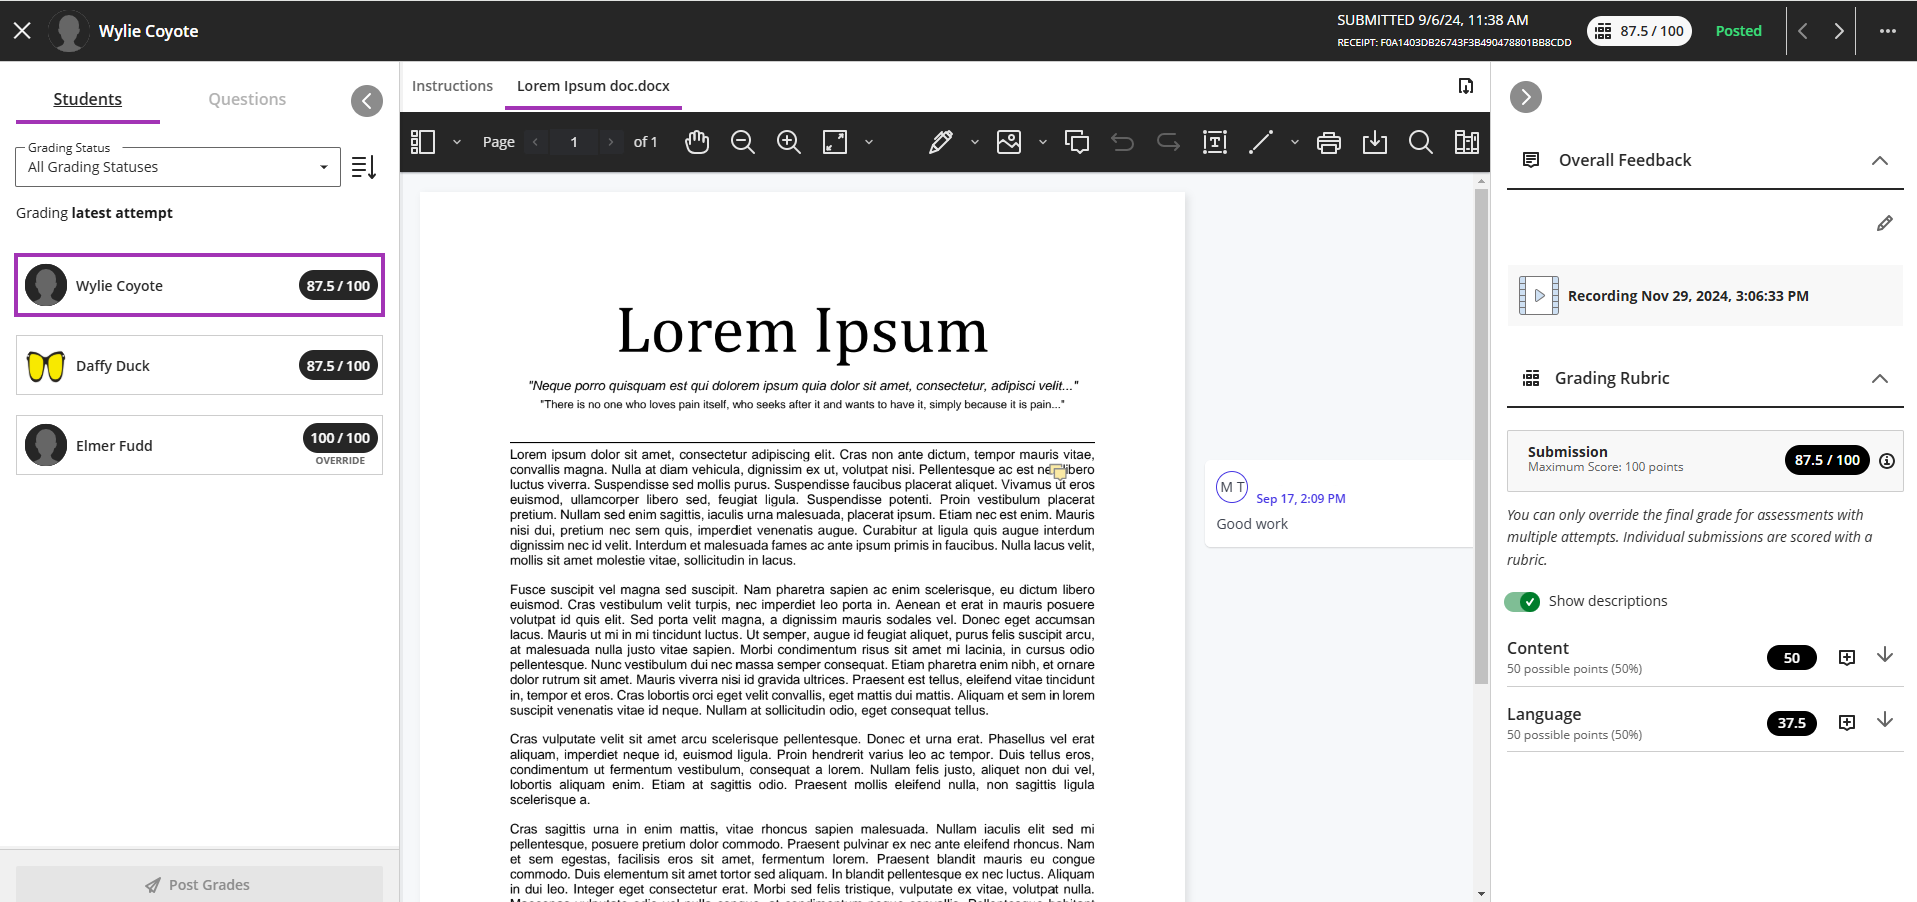Toggle the sidebar thumbnail panel view

(421, 142)
